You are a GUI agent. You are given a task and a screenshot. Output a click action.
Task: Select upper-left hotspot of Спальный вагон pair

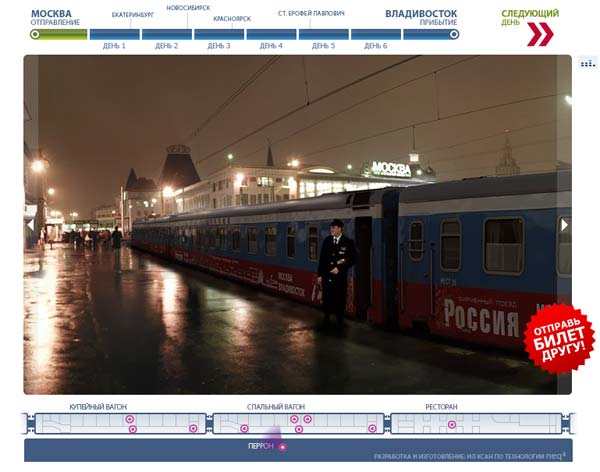click(x=294, y=419)
